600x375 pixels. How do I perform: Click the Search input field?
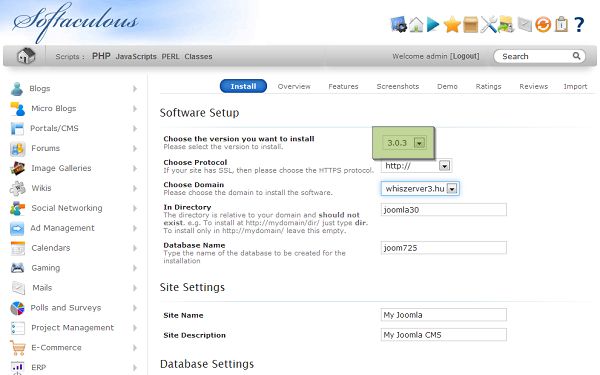[x=539, y=56]
